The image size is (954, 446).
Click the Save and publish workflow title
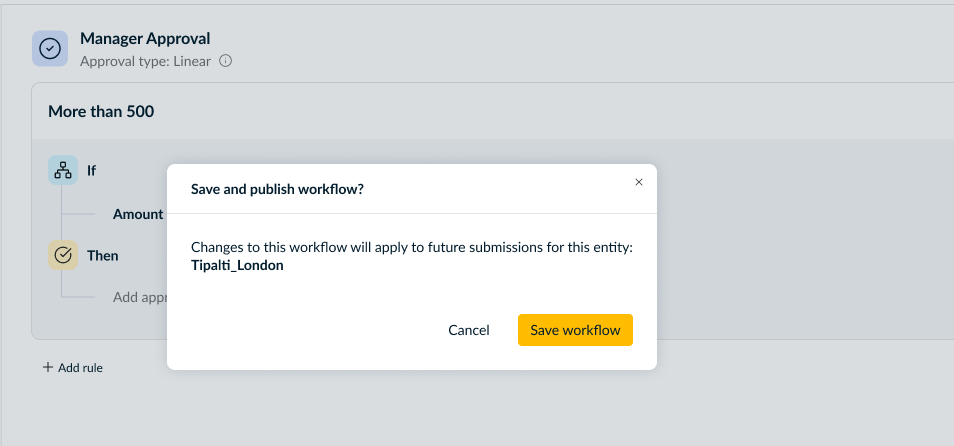(277, 188)
